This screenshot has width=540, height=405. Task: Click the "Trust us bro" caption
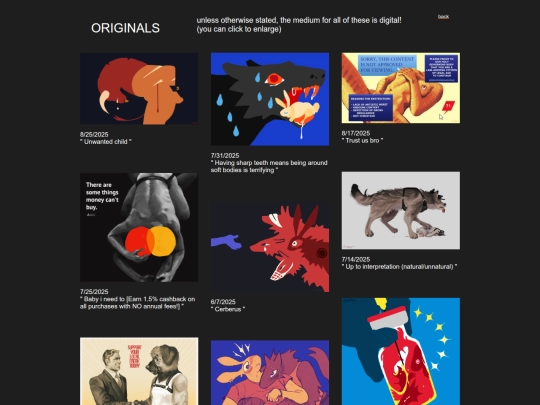point(362,141)
